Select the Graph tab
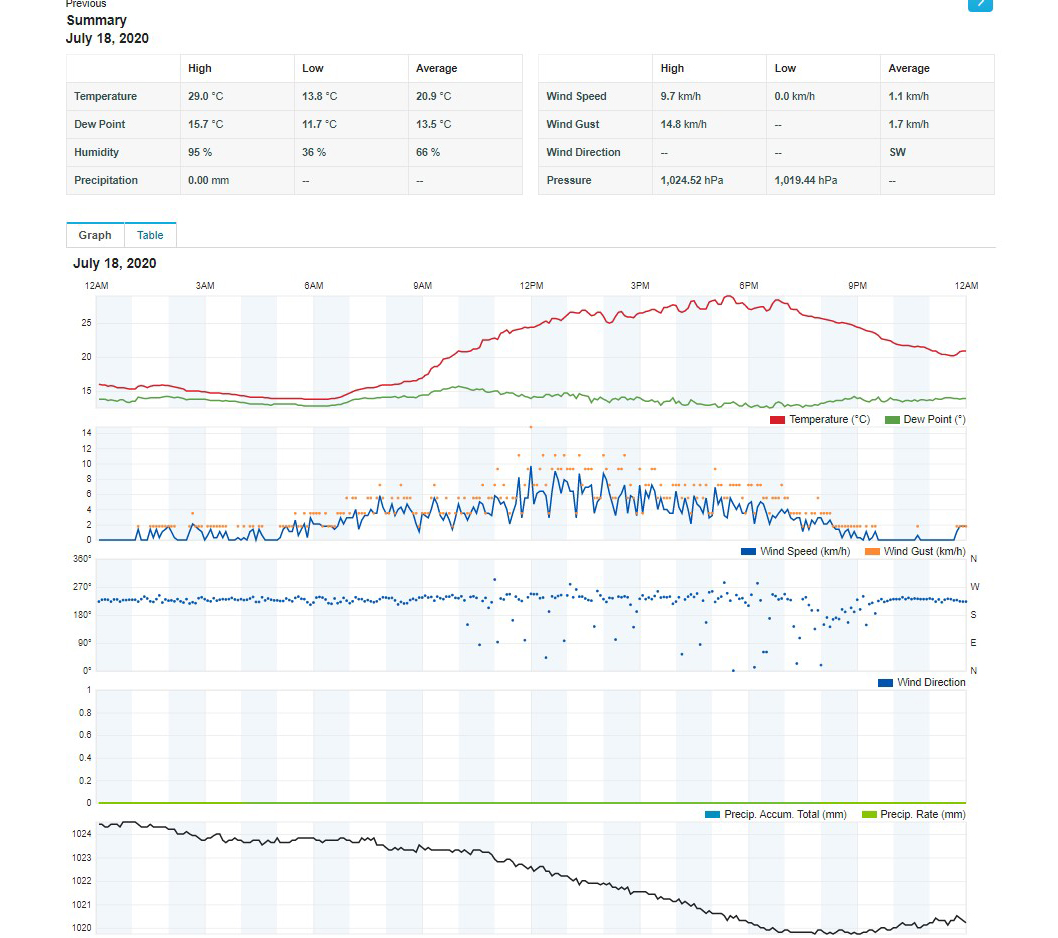 tap(95, 235)
